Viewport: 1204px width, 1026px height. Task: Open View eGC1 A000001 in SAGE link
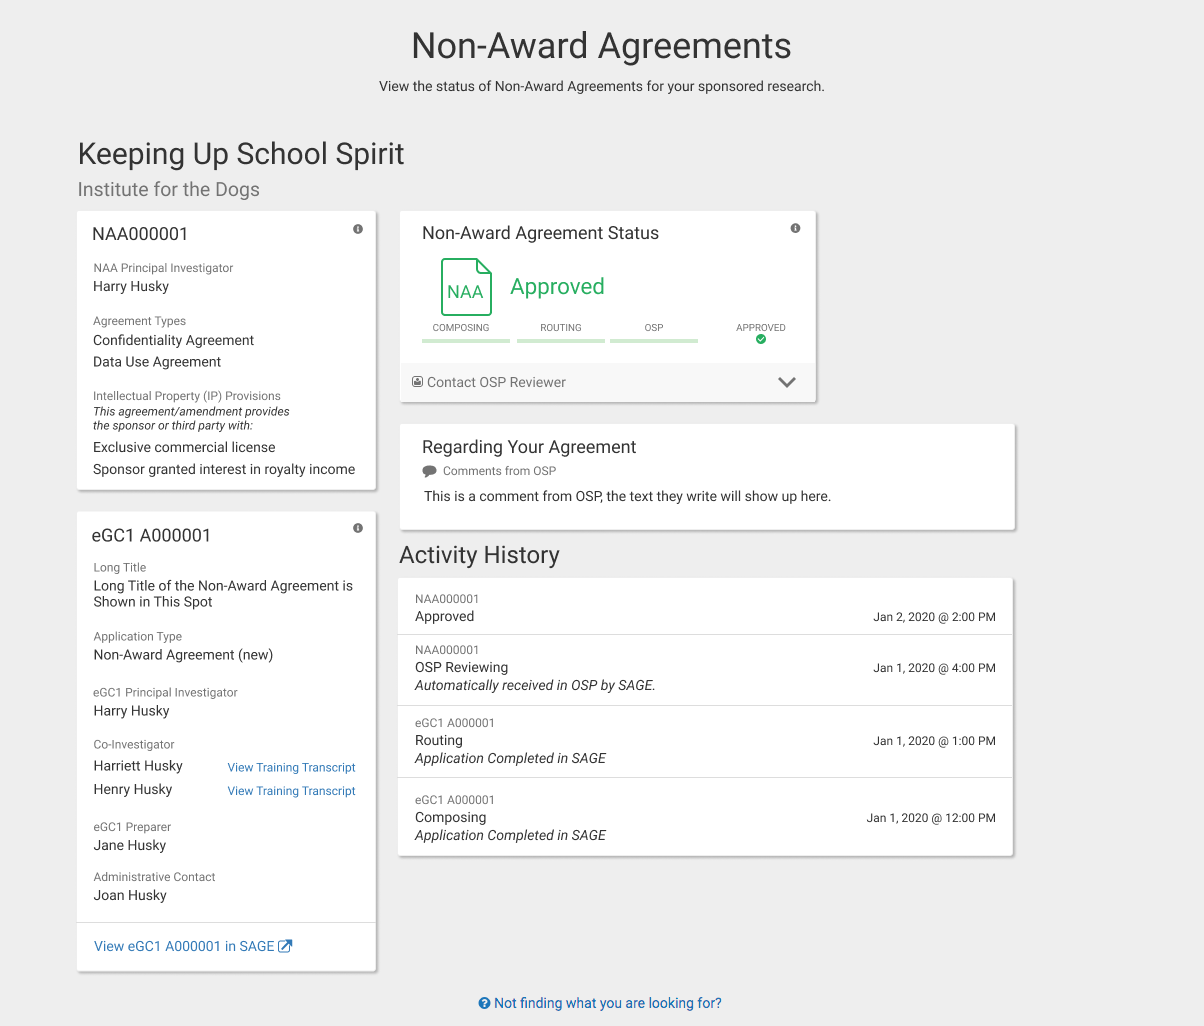tap(193, 946)
